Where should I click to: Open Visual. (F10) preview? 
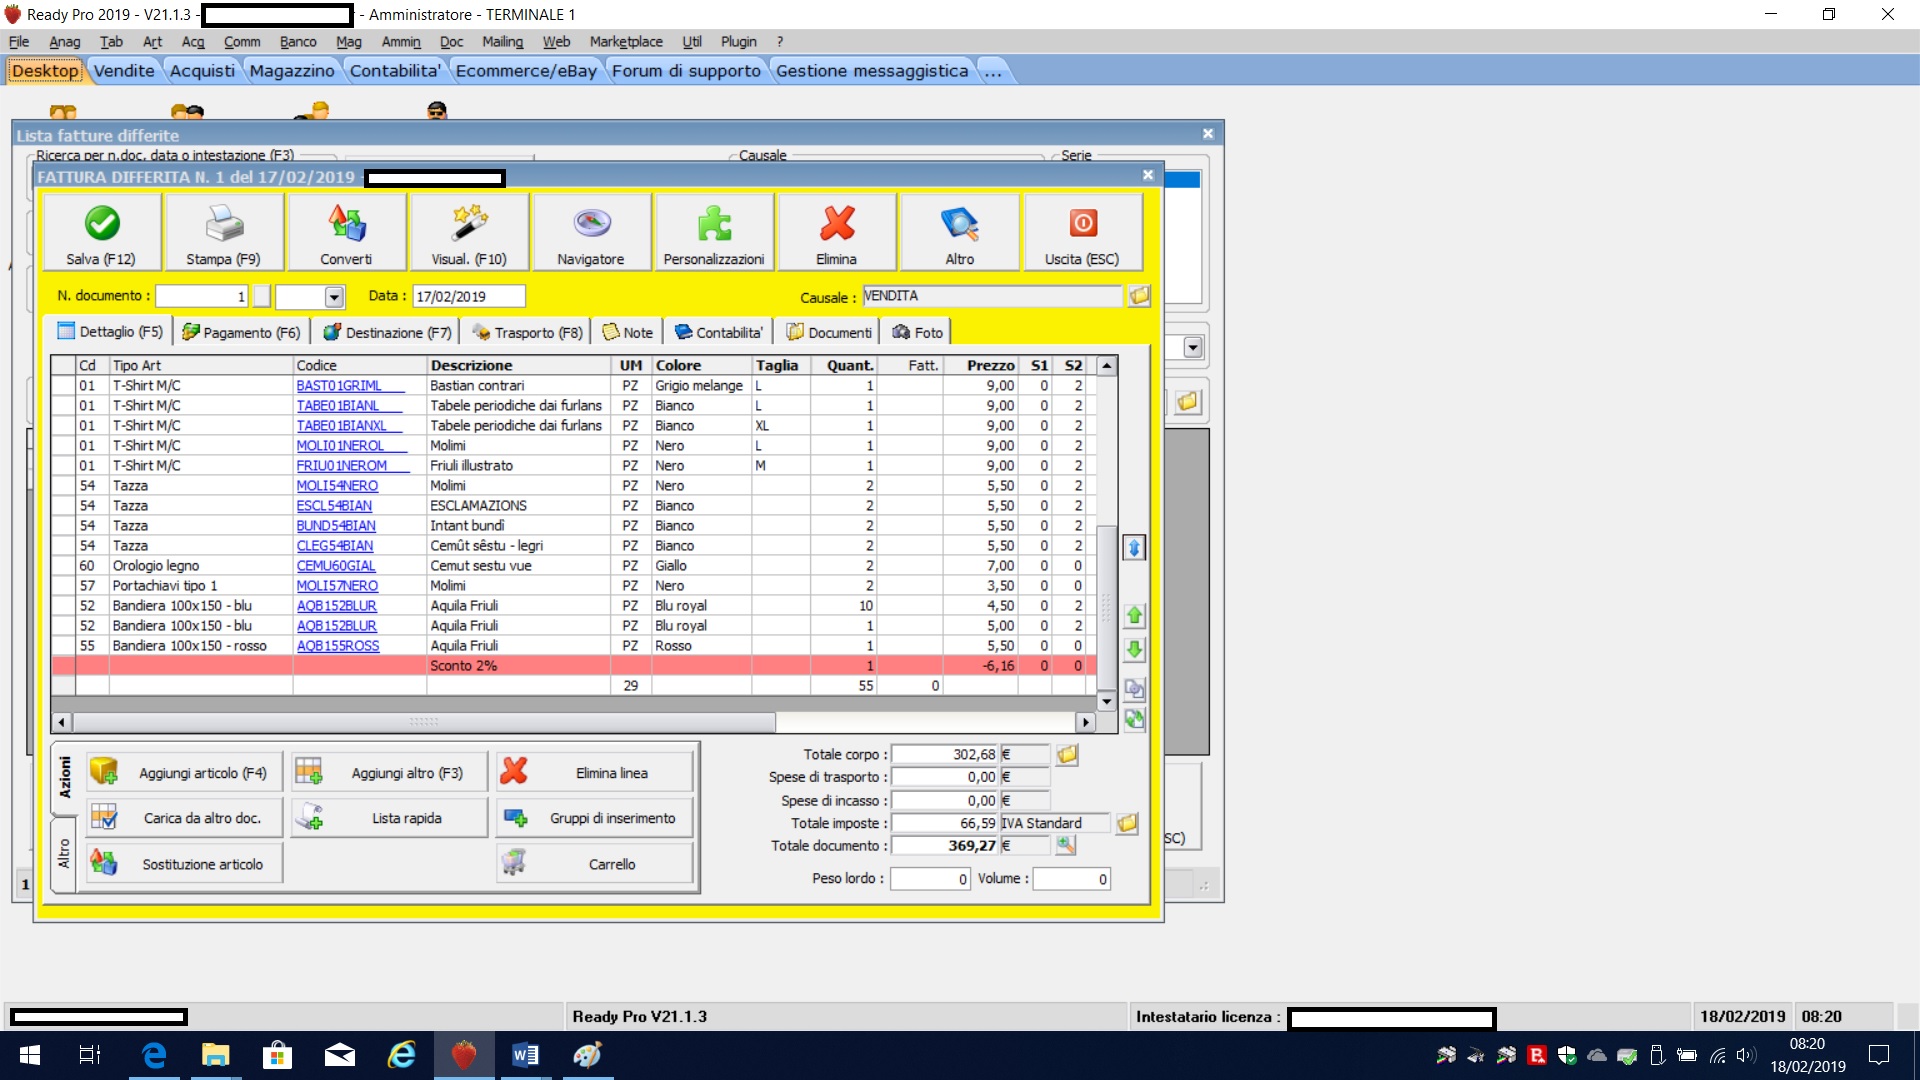[x=469, y=232]
